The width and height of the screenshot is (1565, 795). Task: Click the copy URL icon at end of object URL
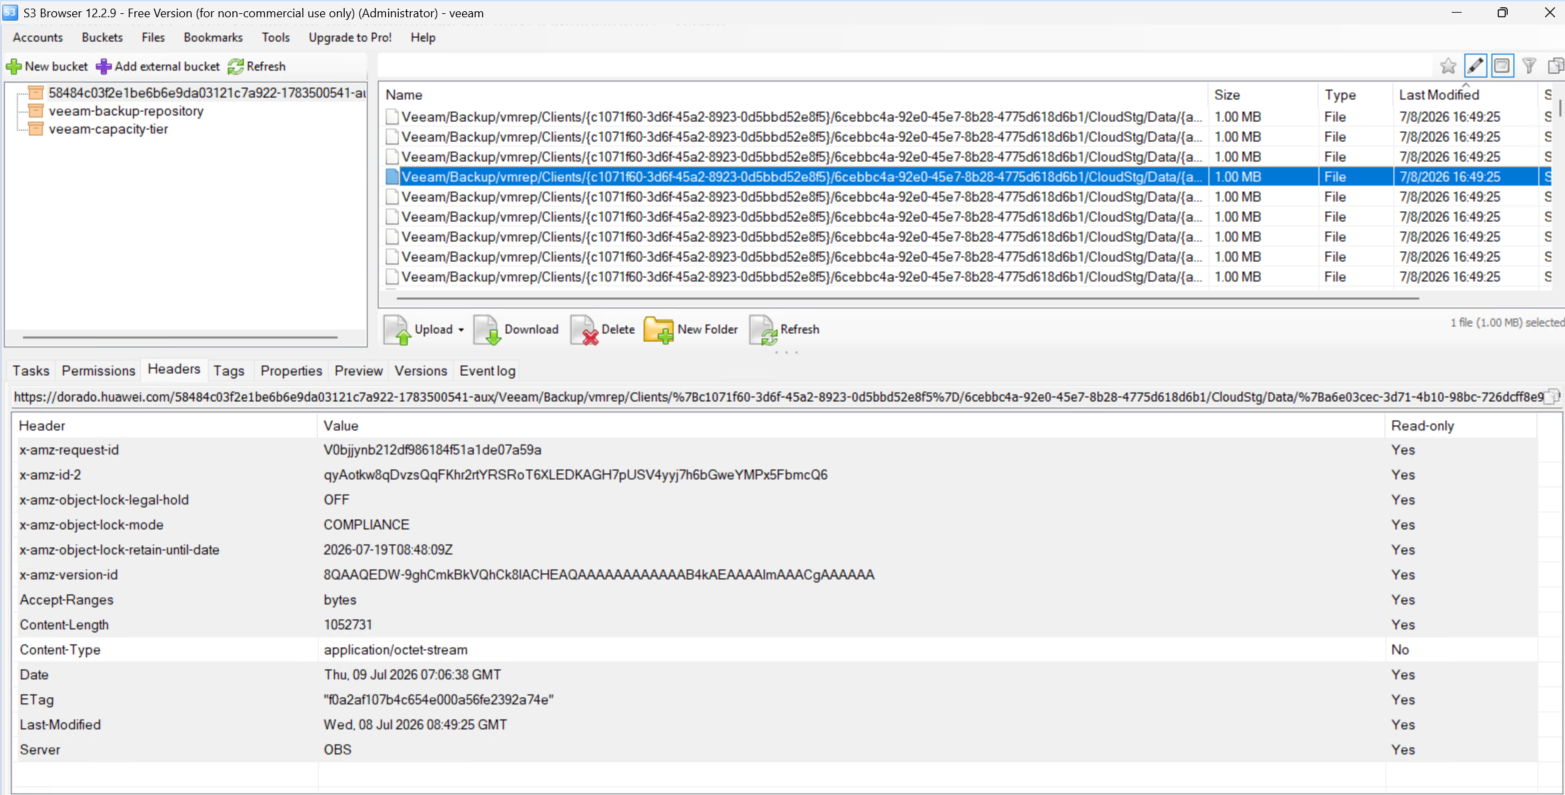[1552, 397]
